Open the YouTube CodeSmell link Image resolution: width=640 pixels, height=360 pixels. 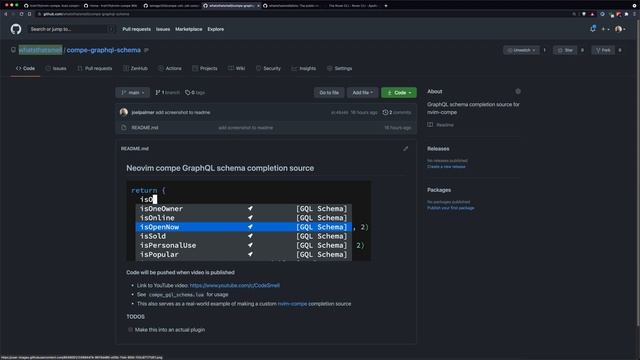pyautogui.click(x=235, y=285)
